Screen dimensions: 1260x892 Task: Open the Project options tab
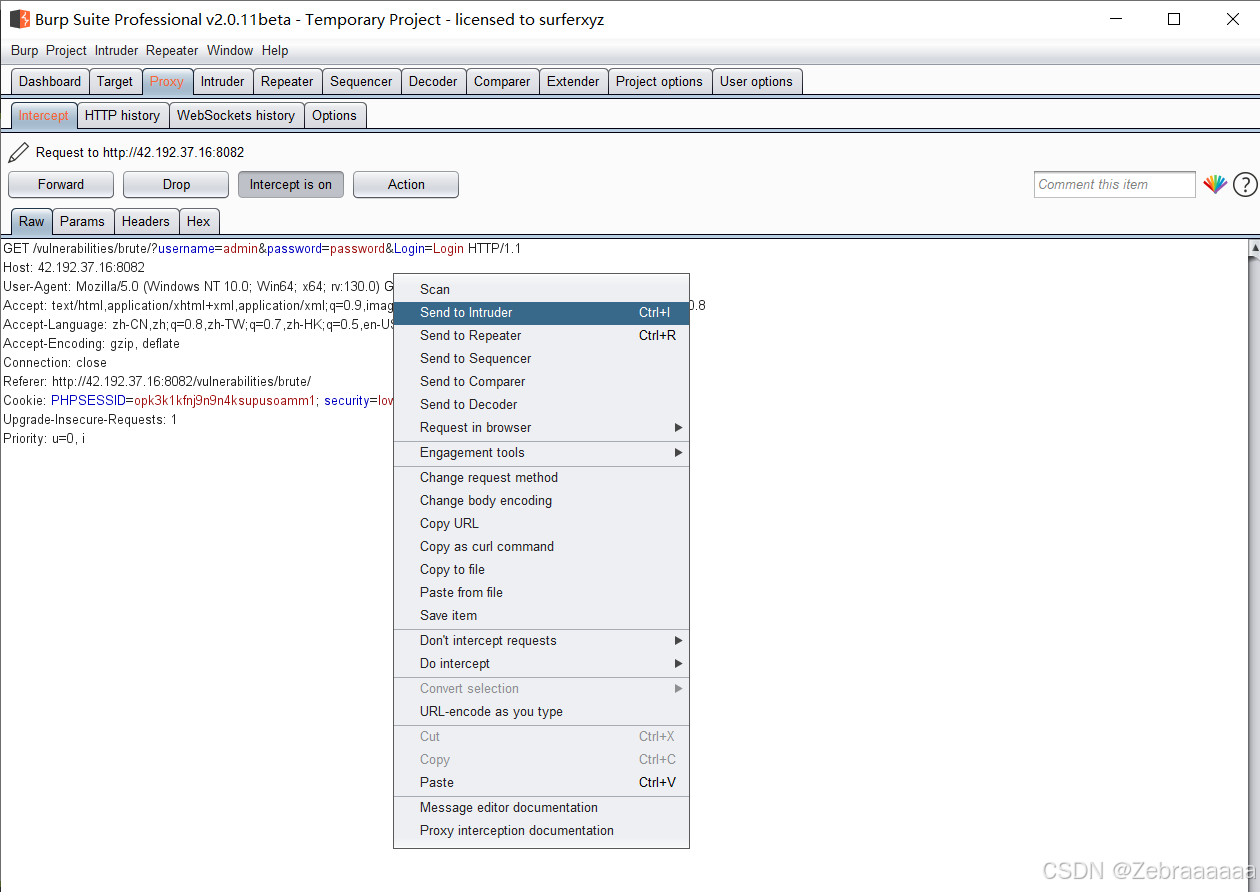[x=659, y=81]
